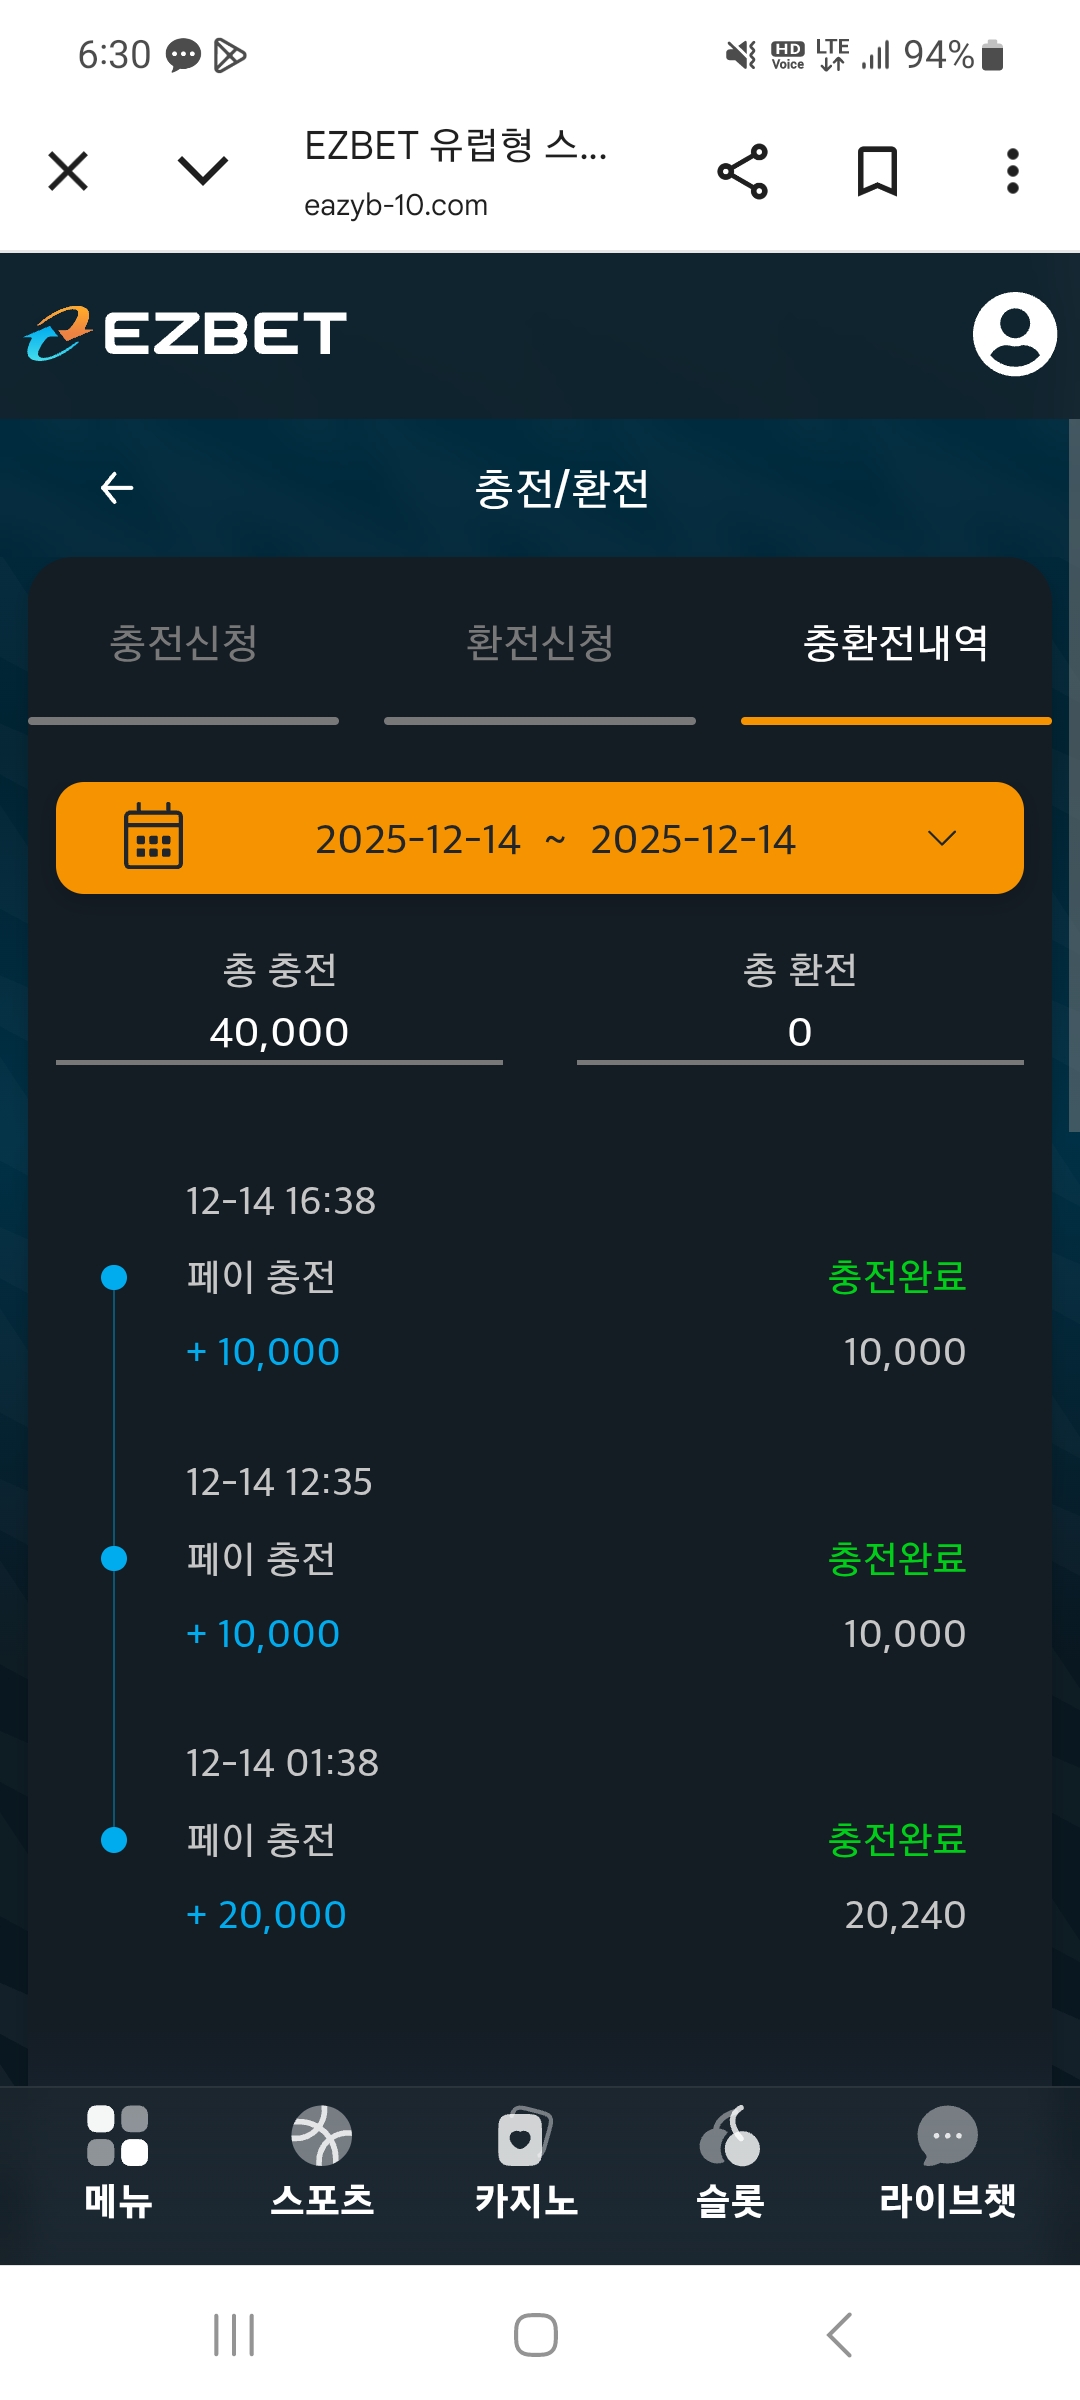Expand the browser tab chevron

click(203, 171)
